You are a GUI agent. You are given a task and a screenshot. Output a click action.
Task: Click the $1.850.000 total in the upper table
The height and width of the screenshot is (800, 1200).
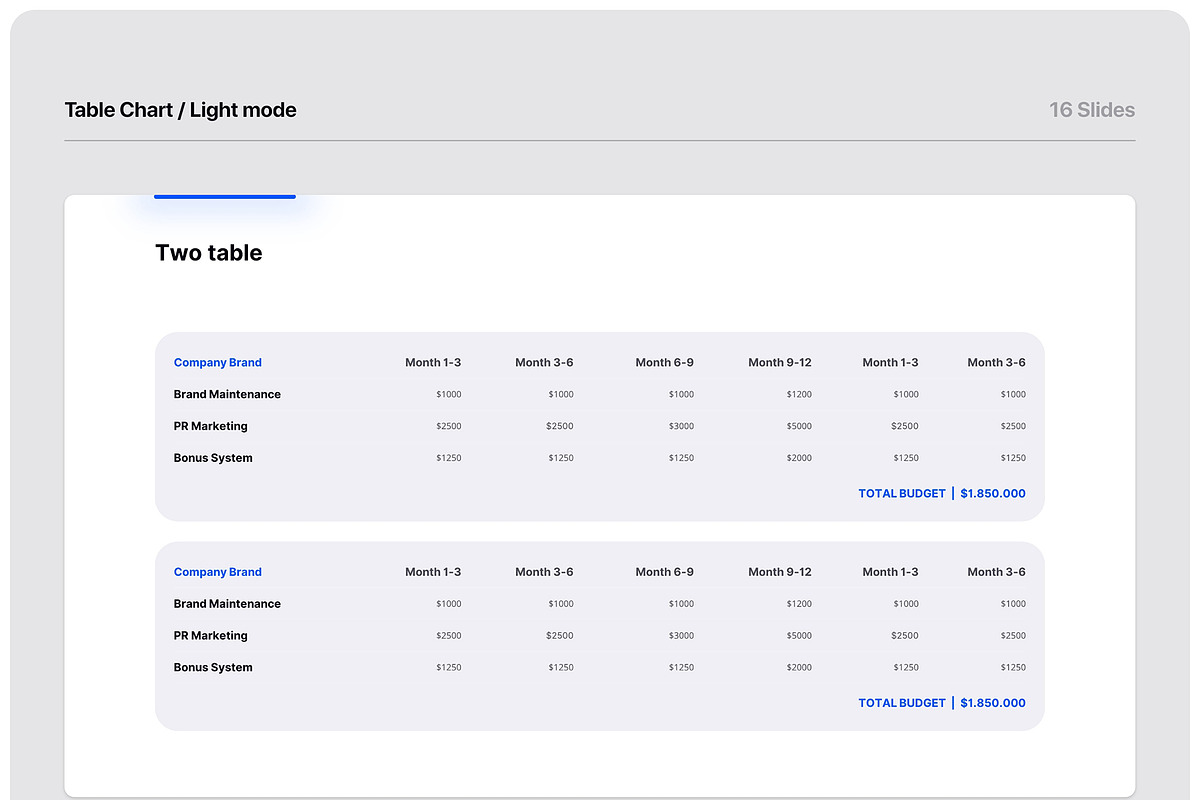[993, 494]
